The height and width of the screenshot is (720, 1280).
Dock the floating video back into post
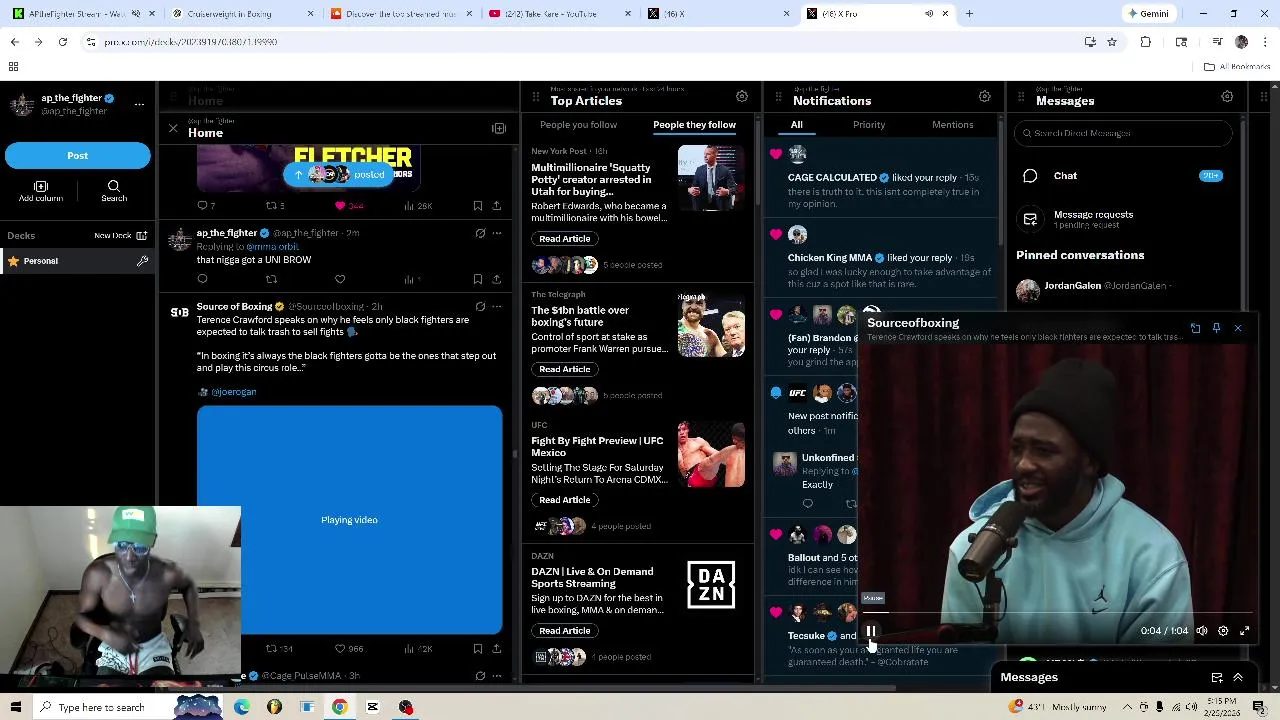[1195, 328]
